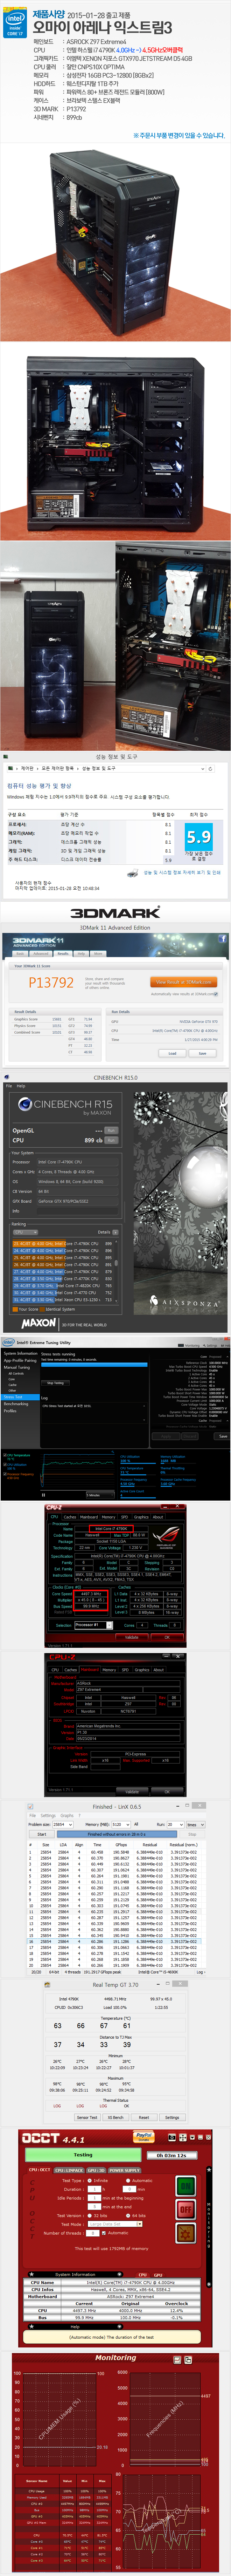This screenshot has height=2576, width=231.
Task: Open the Graphics tab in first CPU-Z window
Action: pyautogui.click(x=141, y=1517)
